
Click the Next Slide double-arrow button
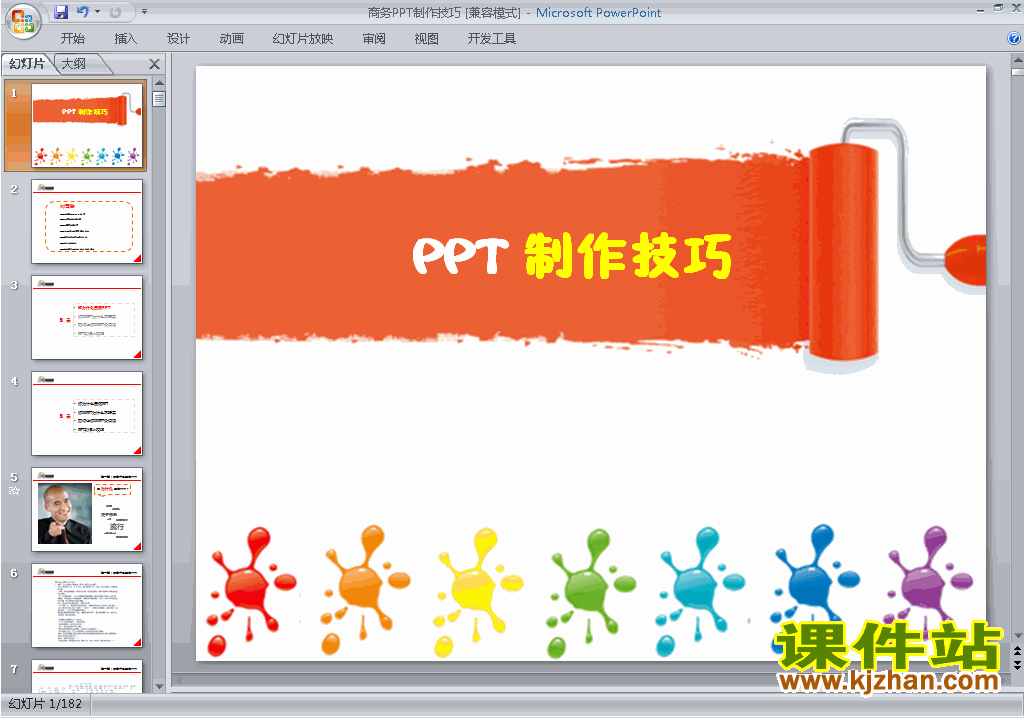(1017, 664)
